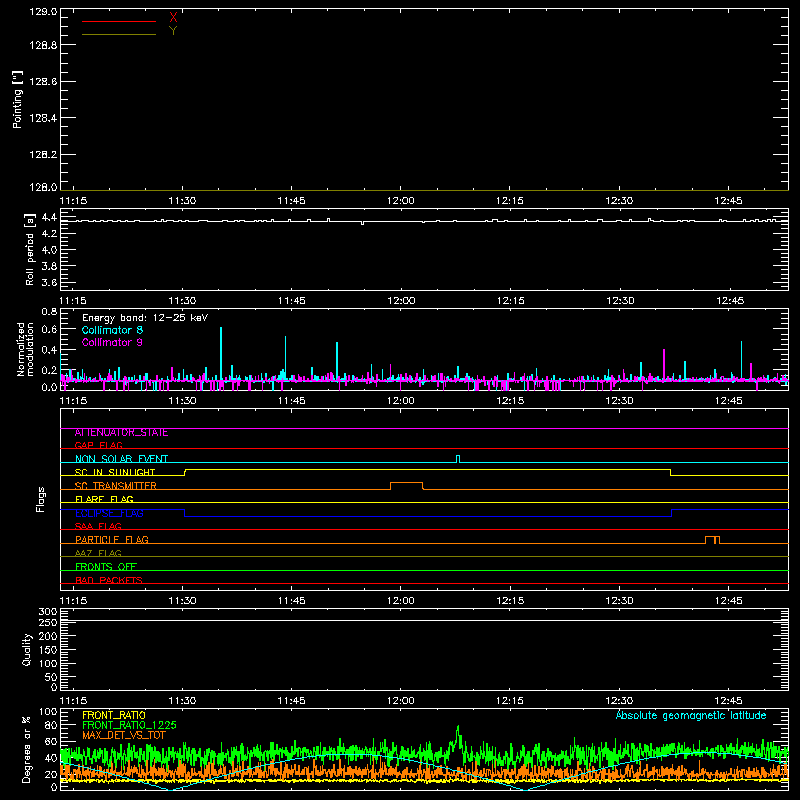
Task: Click the GAP_FLAG label
Action: (x=98, y=445)
